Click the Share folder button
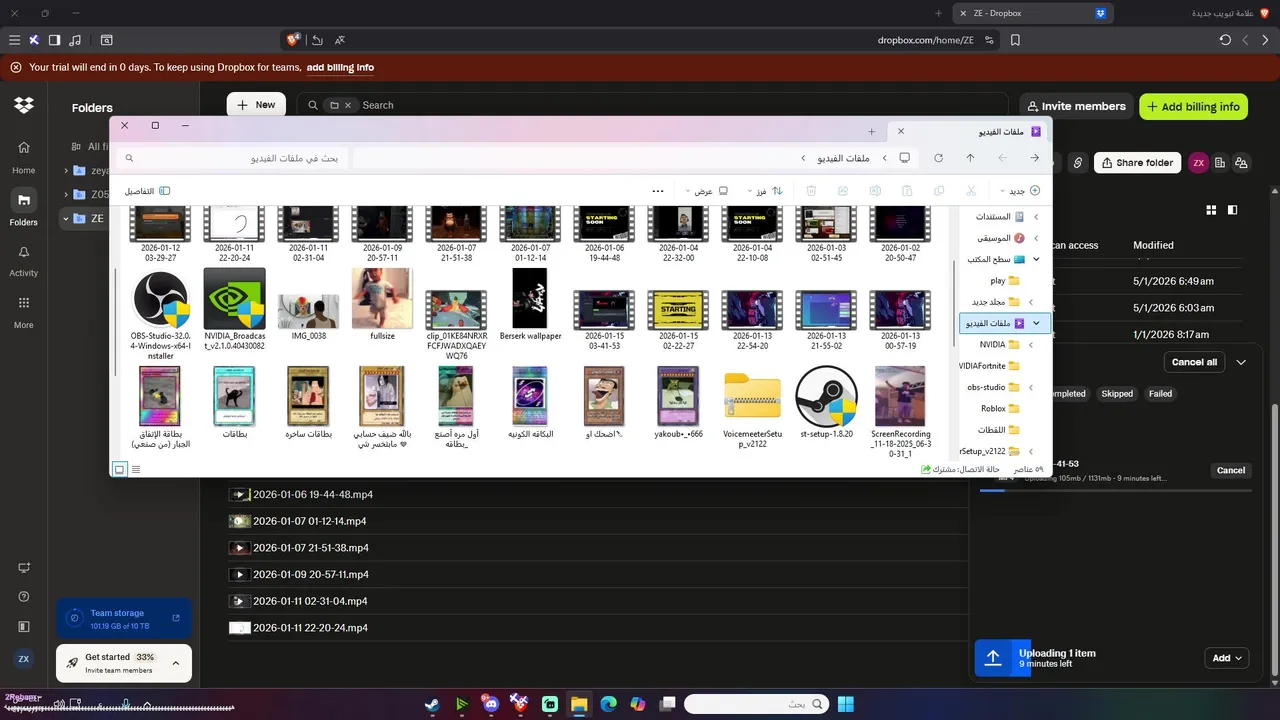The width and height of the screenshot is (1280, 720). click(x=1137, y=162)
